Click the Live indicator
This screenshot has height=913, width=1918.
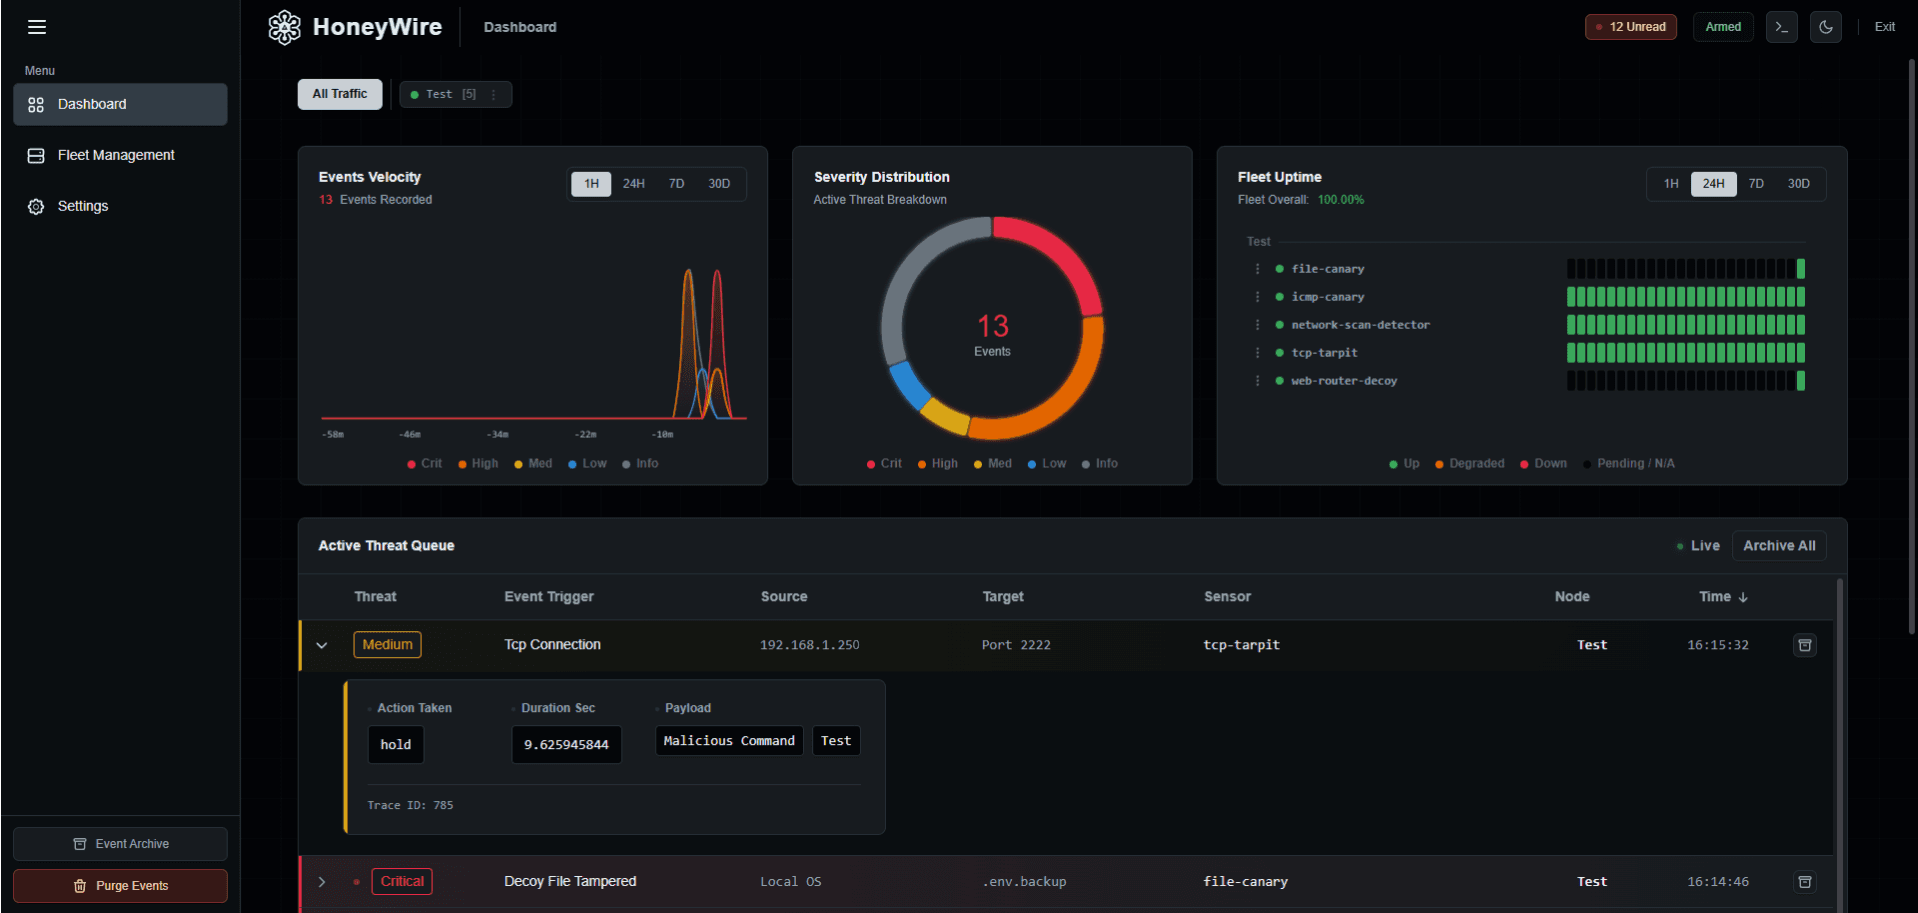[1698, 546]
